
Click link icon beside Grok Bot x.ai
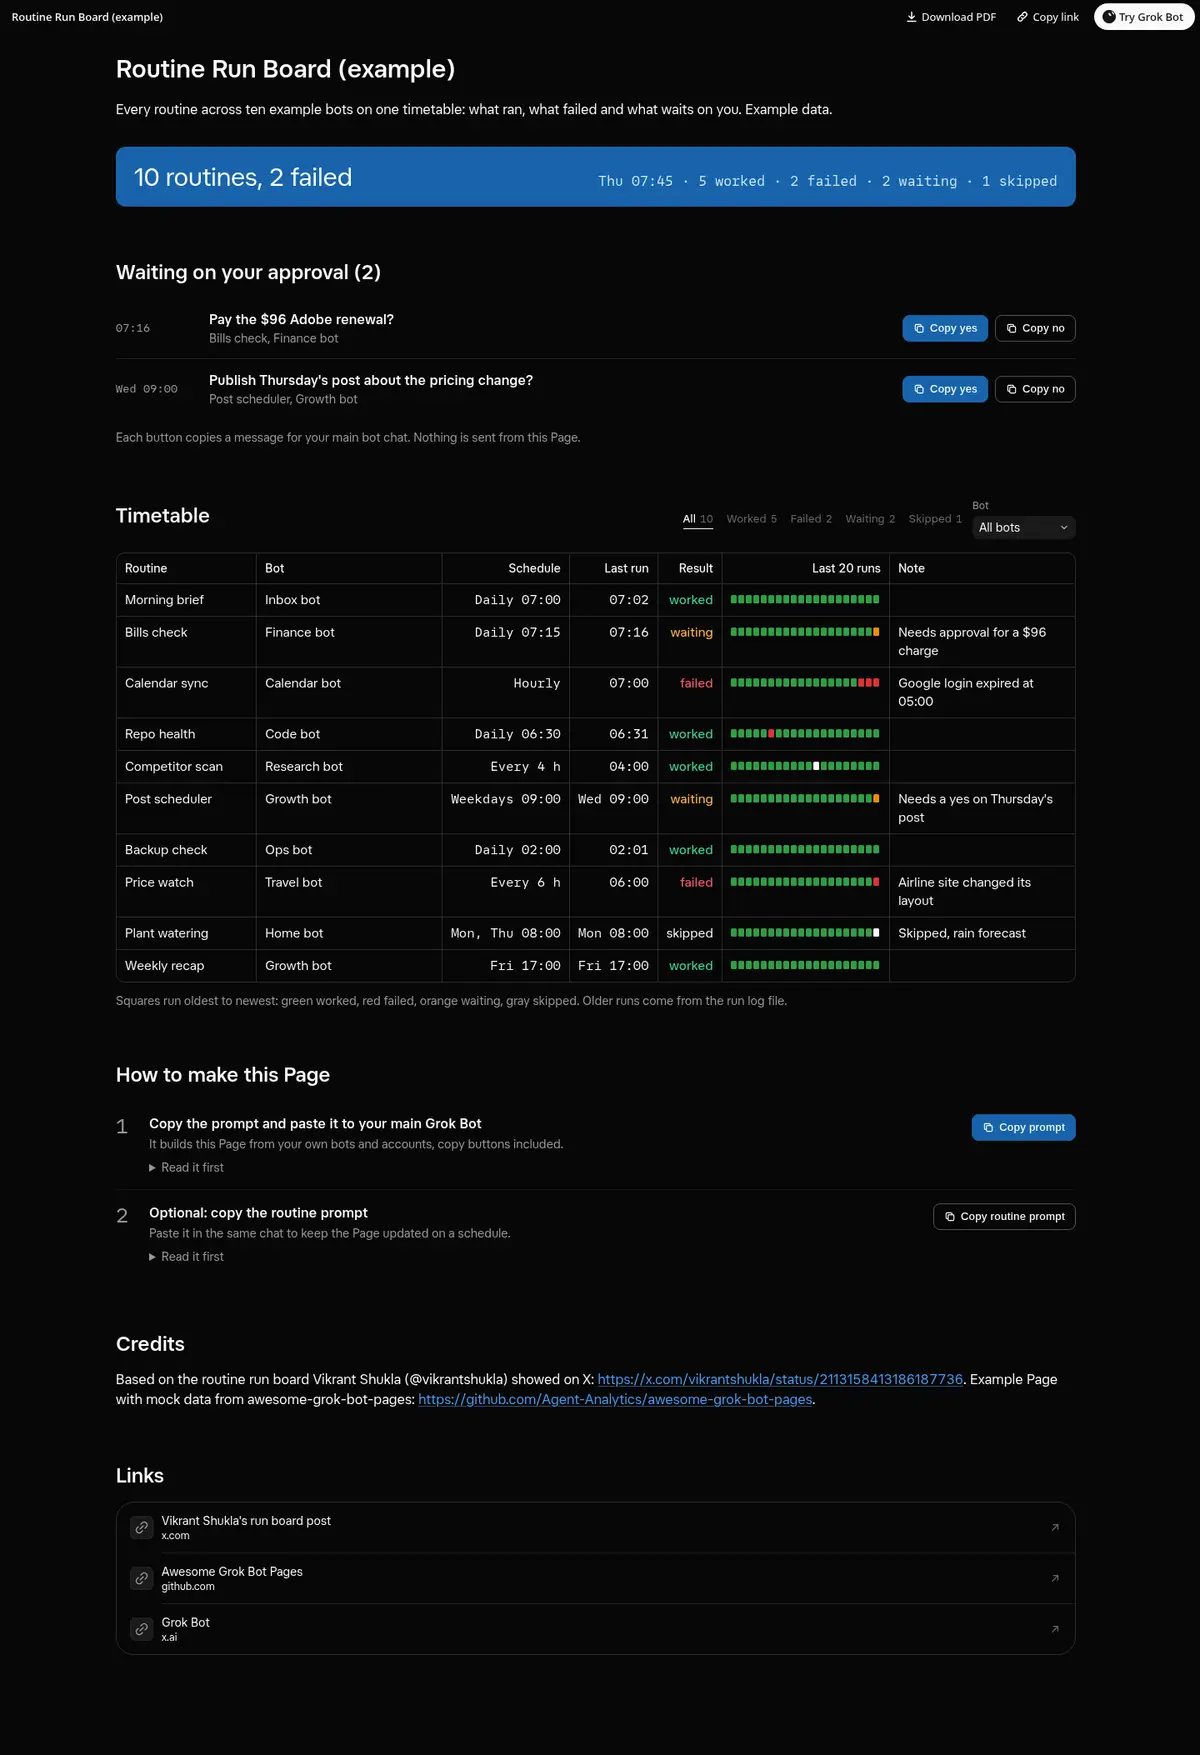(x=142, y=1629)
